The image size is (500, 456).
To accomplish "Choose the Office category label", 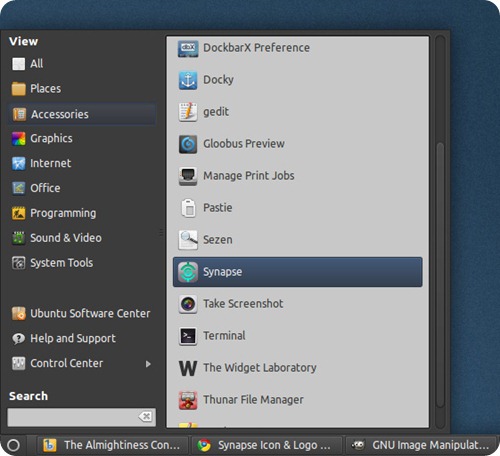I will click(x=45, y=188).
